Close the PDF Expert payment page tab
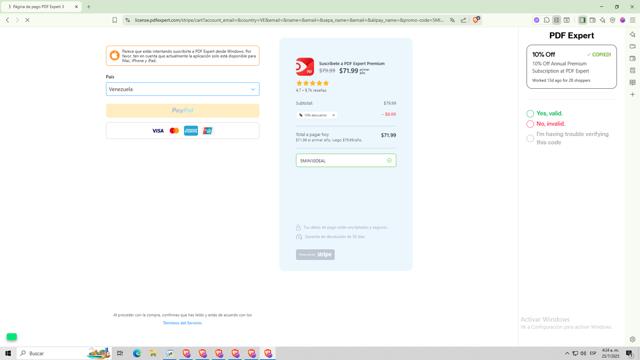This screenshot has width=640, height=360. [x=76, y=7]
